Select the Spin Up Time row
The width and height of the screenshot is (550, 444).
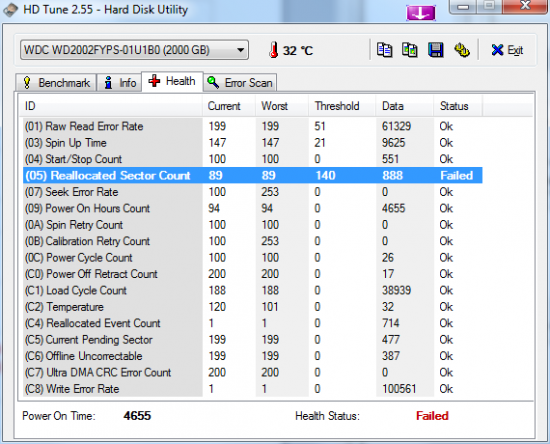point(253,143)
